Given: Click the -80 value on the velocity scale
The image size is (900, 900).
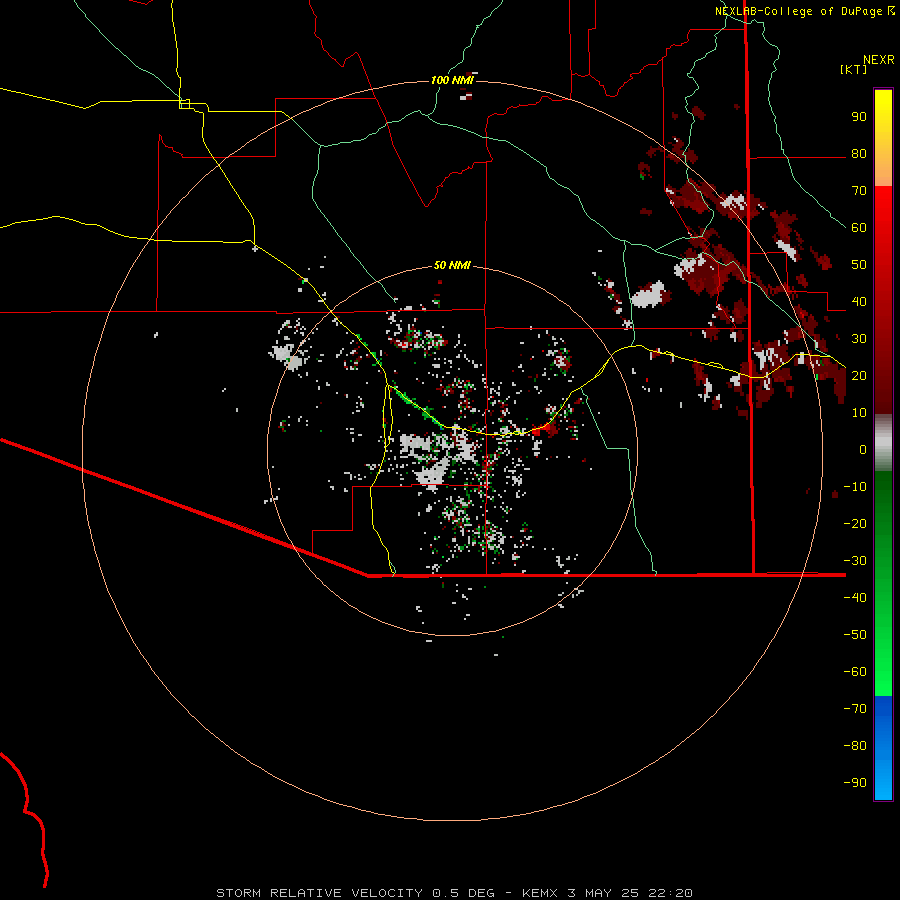Looking at the screenshot, I should pyautogui.click(x=855, y=746).
